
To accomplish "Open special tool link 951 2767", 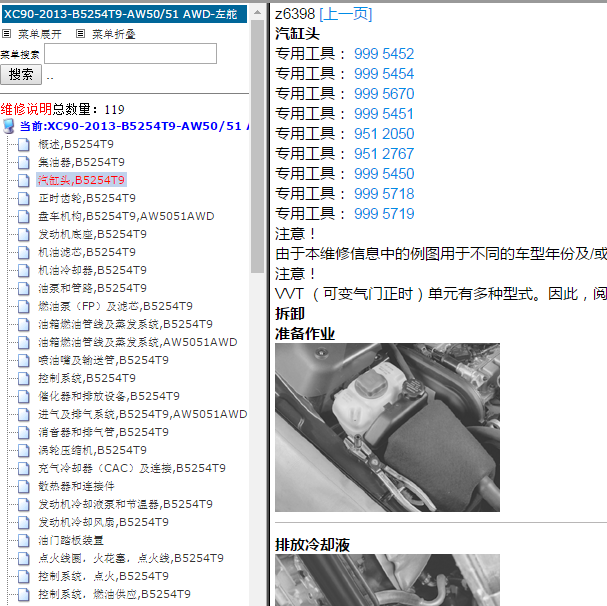I will (x=384, y=154).
